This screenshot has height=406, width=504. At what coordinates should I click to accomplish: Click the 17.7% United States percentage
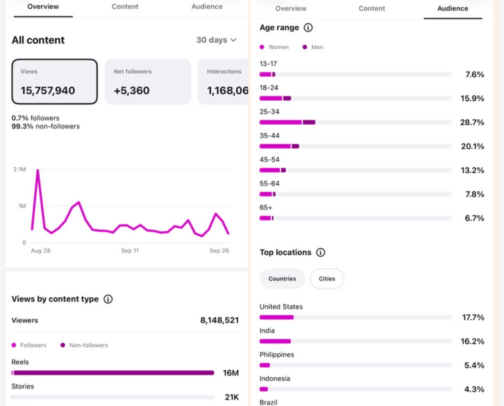[473, 317]
